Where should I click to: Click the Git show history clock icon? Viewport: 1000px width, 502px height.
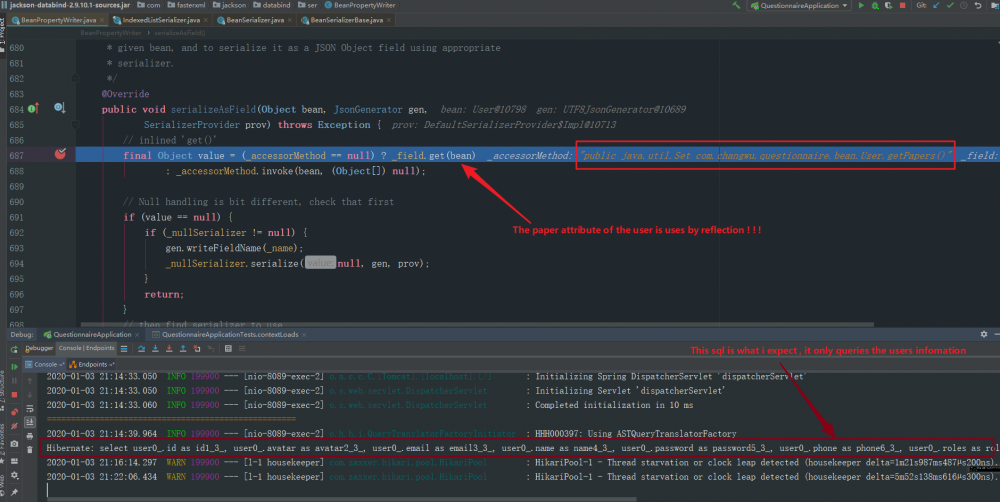coord(964,6)
